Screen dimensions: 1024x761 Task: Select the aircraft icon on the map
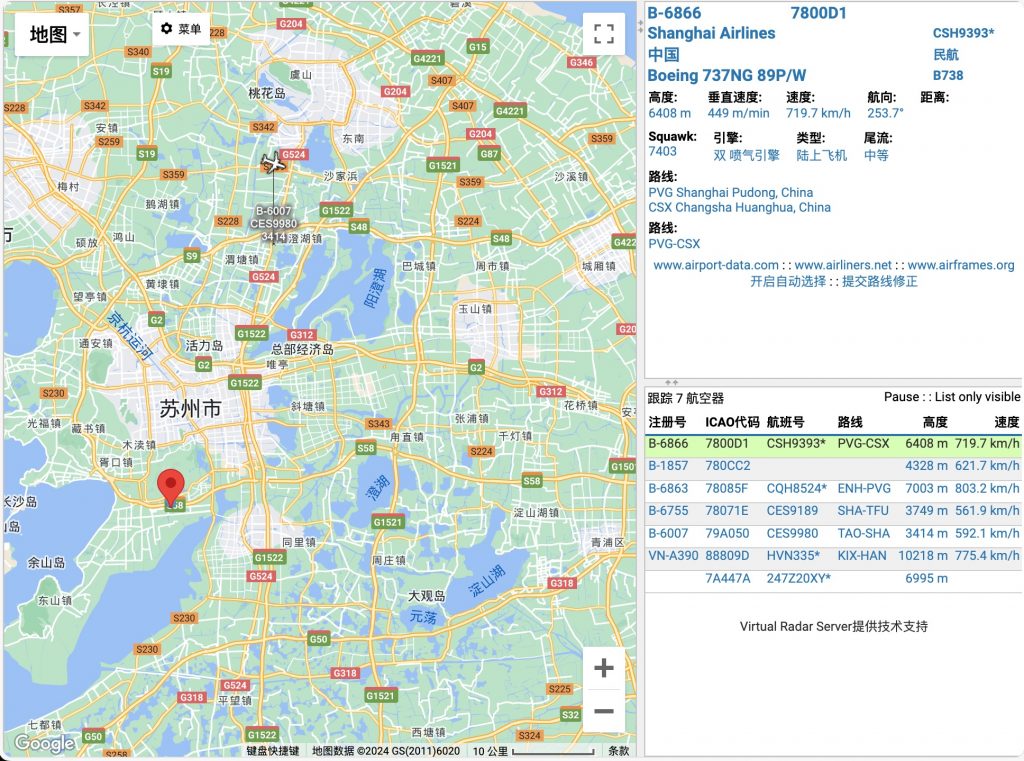click(272, 164)
